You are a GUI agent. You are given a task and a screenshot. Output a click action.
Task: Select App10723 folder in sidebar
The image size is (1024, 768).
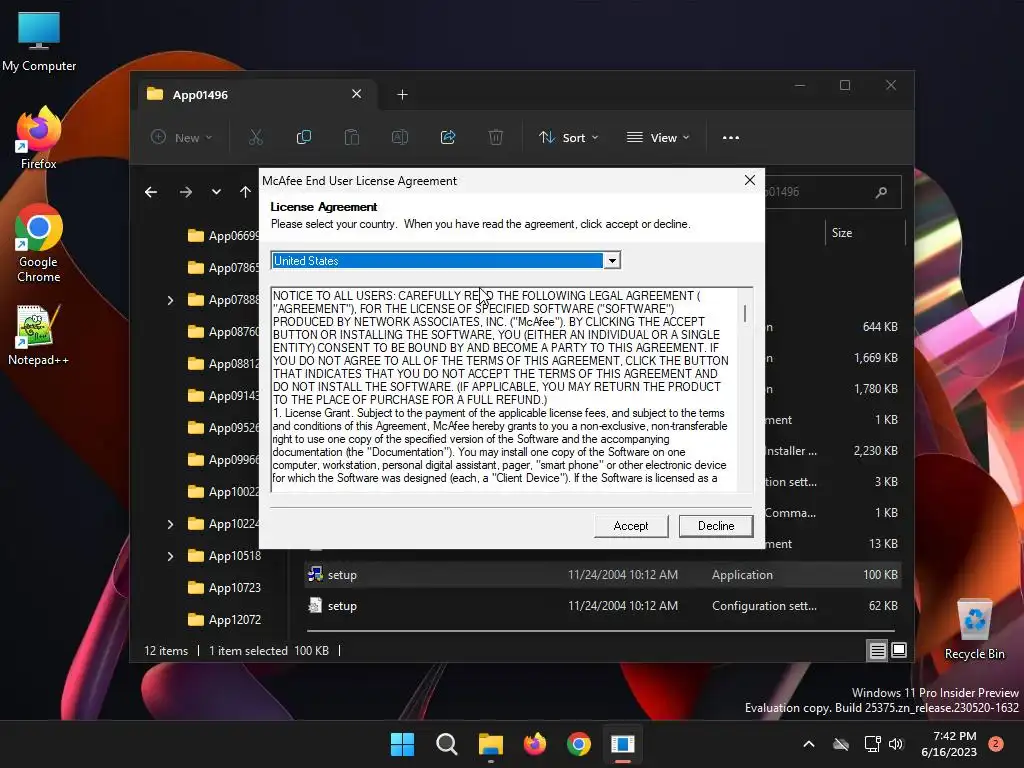pos(224,588)
